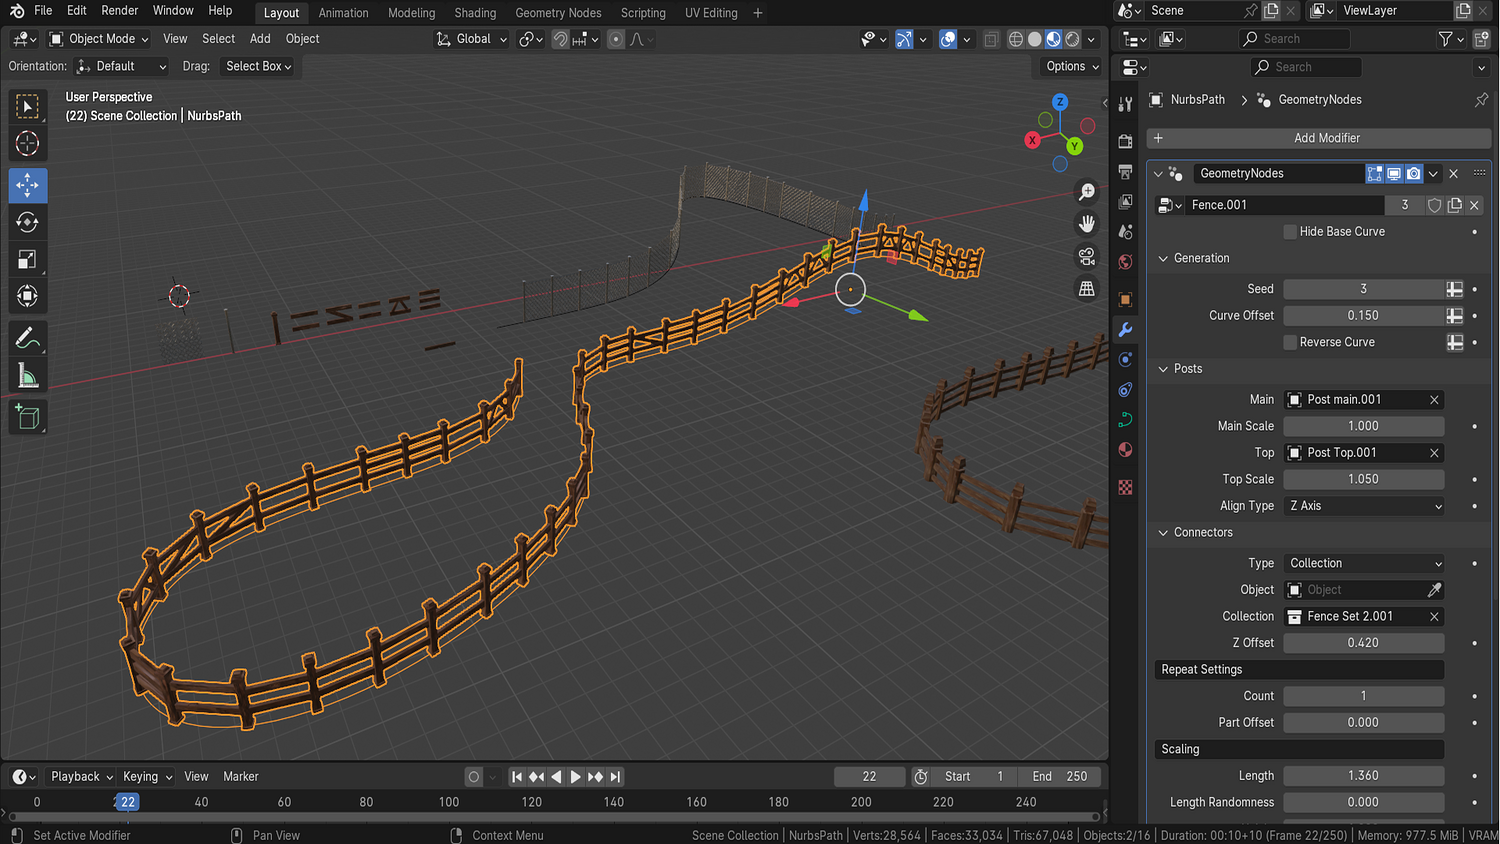
Task: Open the File menu
Action: click(43, 11)
